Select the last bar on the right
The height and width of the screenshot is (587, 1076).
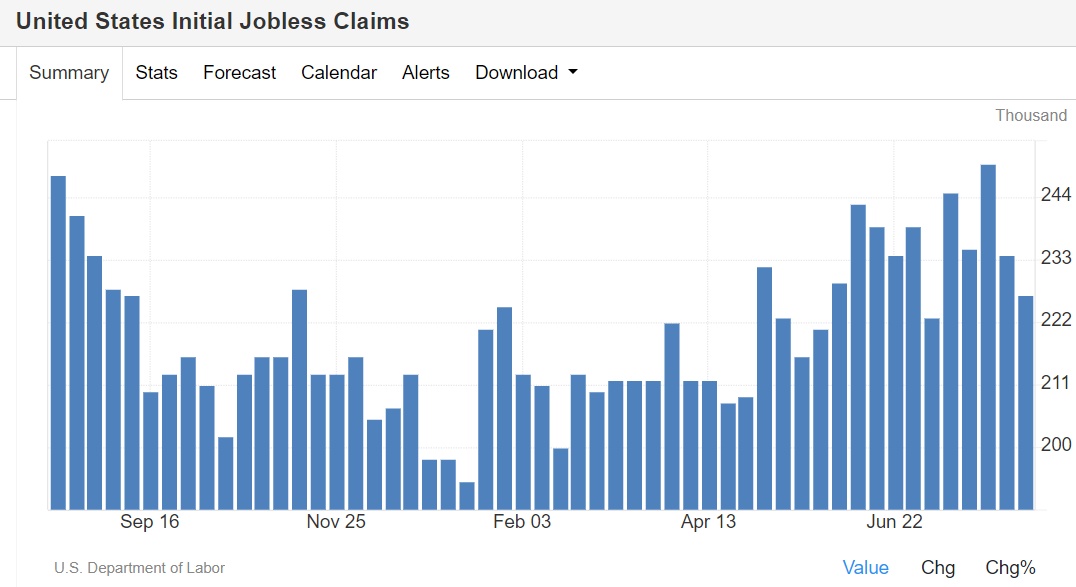[1025, 402]
